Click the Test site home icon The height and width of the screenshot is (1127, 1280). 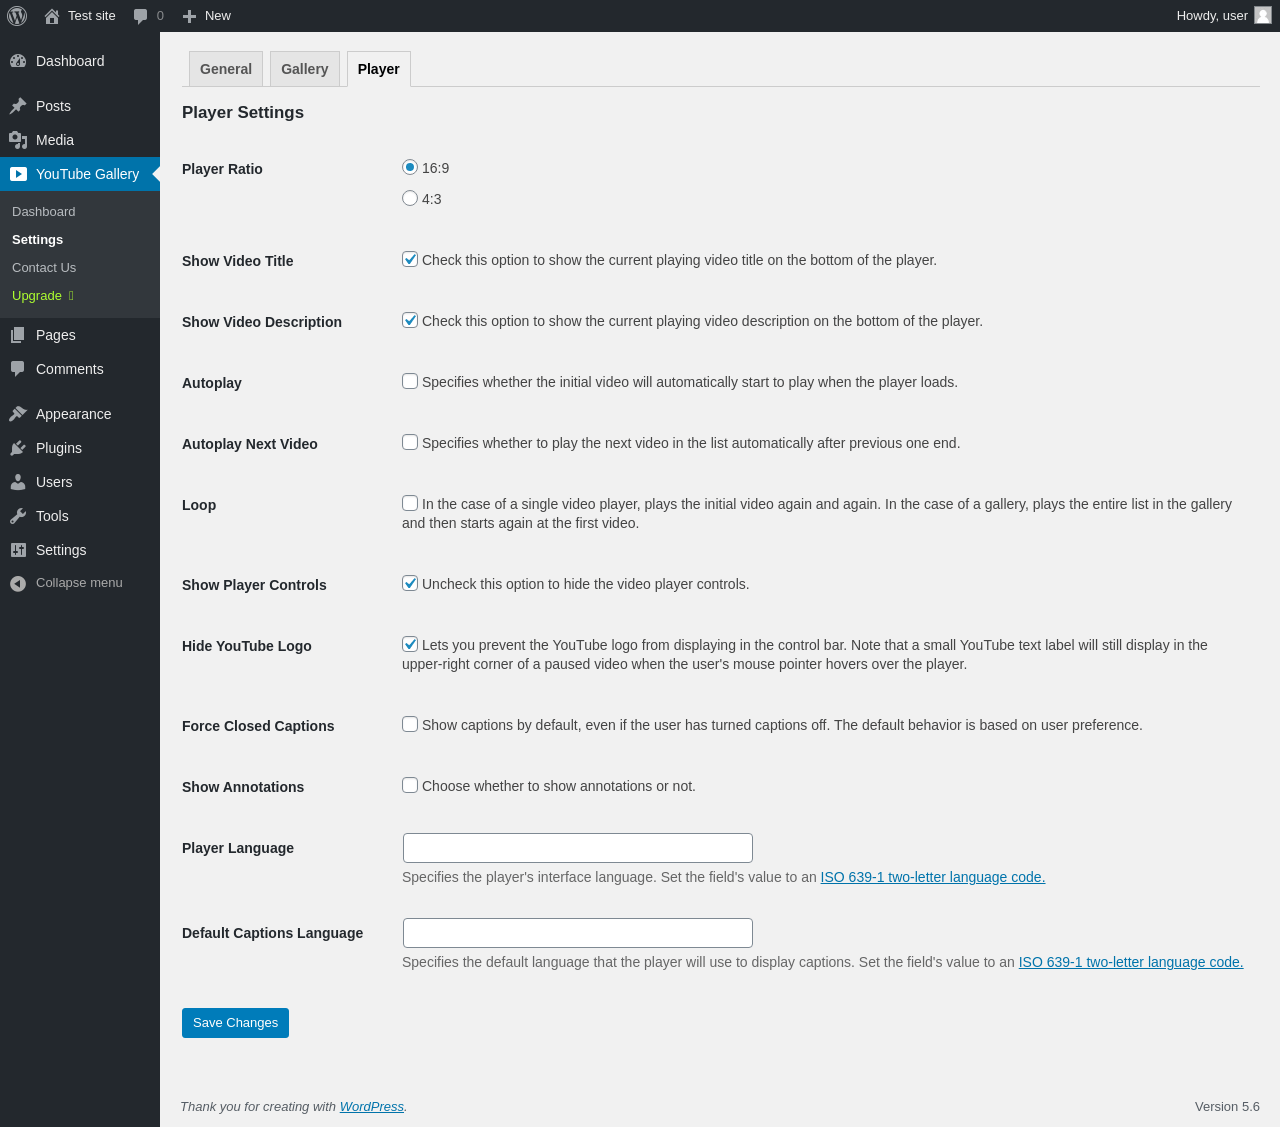(x=52, y=16)
